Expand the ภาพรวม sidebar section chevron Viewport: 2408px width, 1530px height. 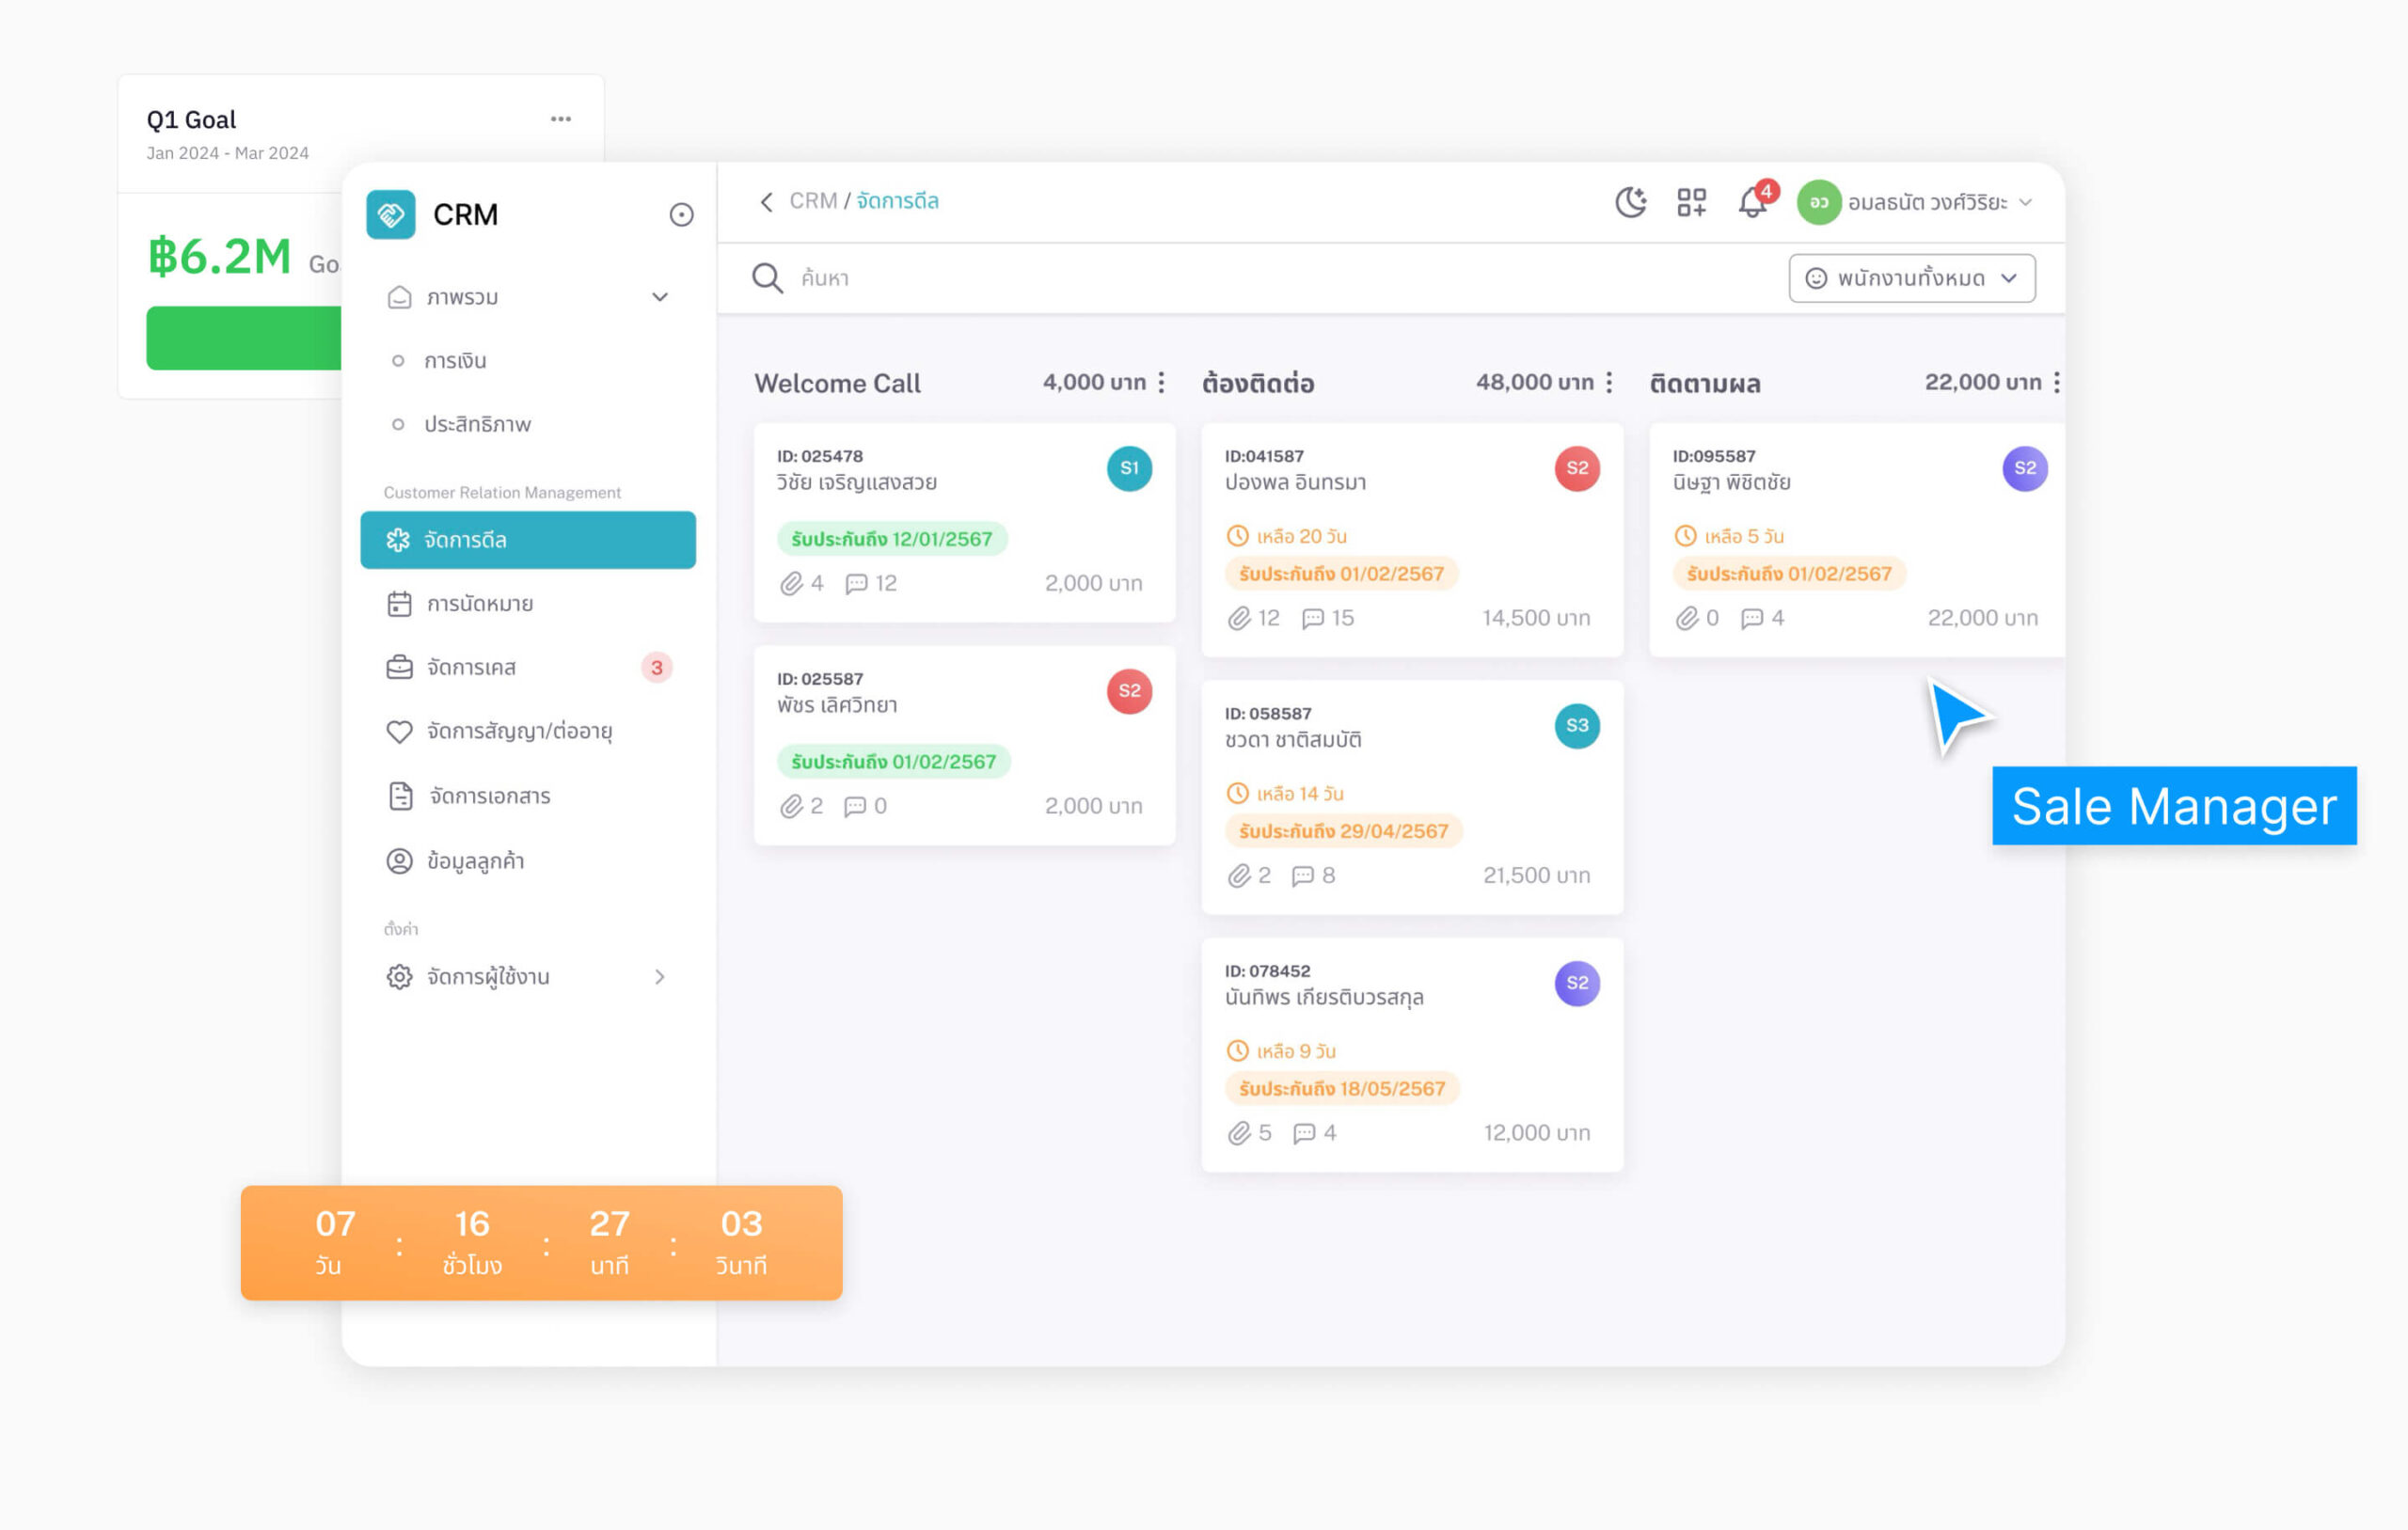660,297
